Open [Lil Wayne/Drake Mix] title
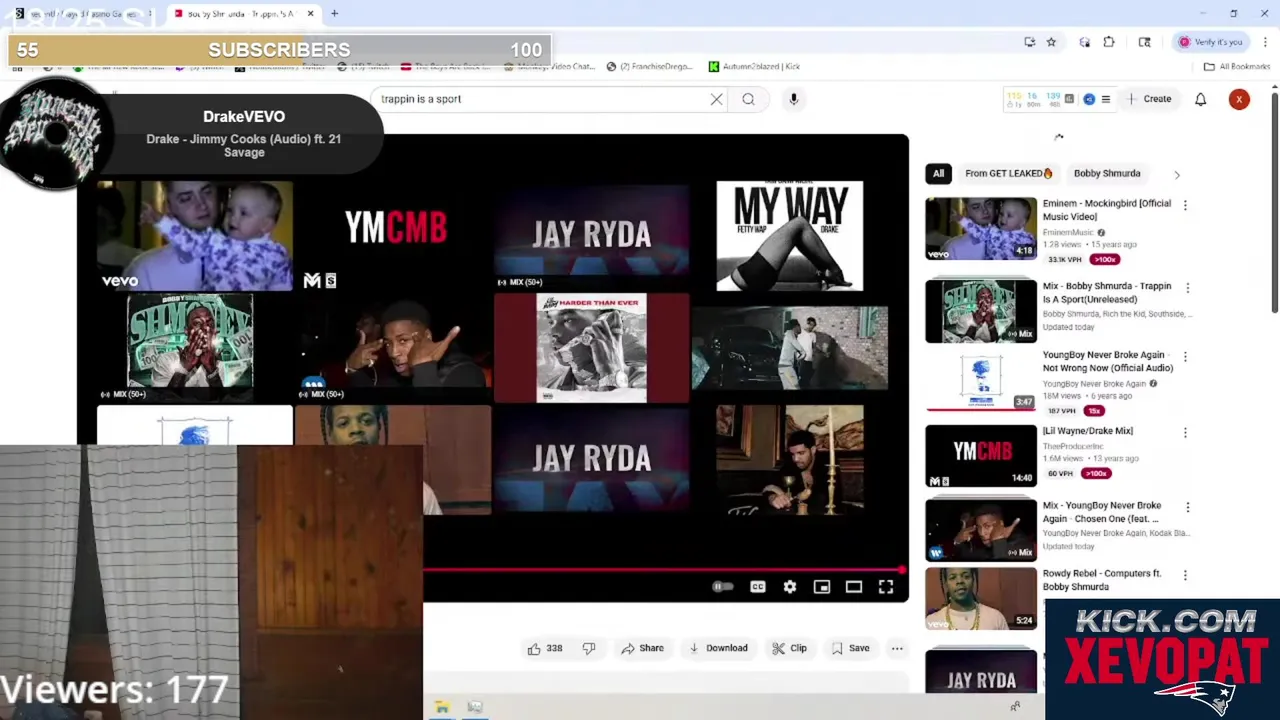The width and height of the screenshot is (1280, 720). [1088, 431]
